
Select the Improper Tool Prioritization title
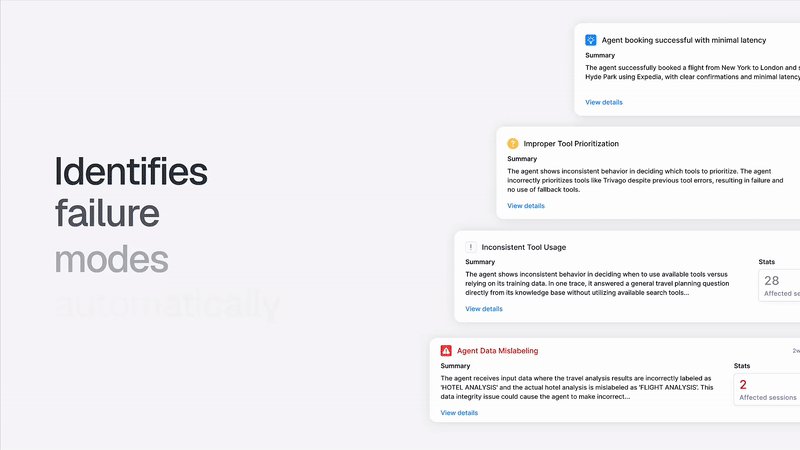[x=571, y=143]
